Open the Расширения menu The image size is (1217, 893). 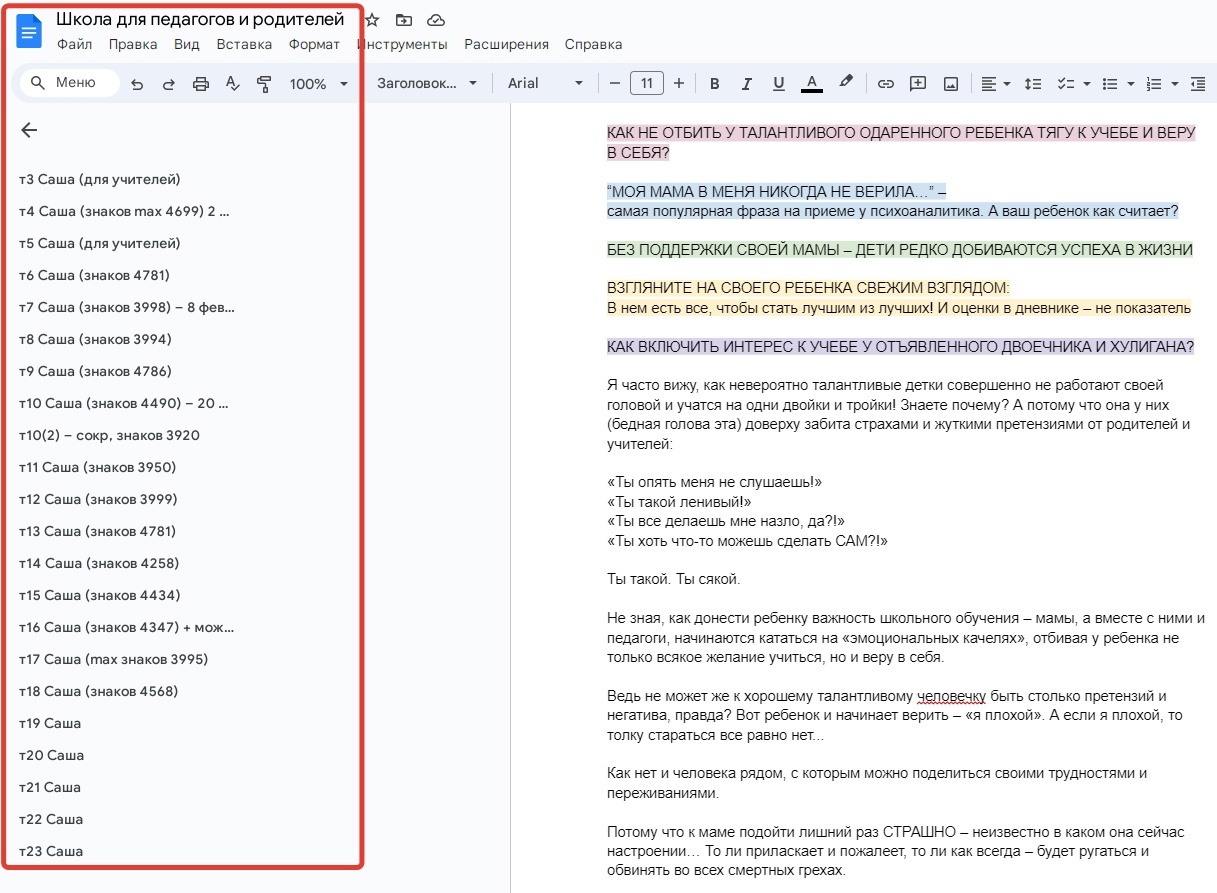click(x=506, y=44)
